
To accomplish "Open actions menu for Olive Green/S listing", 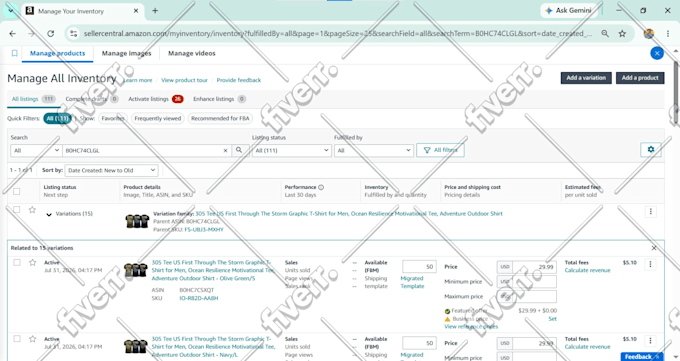I will (651, 264).
